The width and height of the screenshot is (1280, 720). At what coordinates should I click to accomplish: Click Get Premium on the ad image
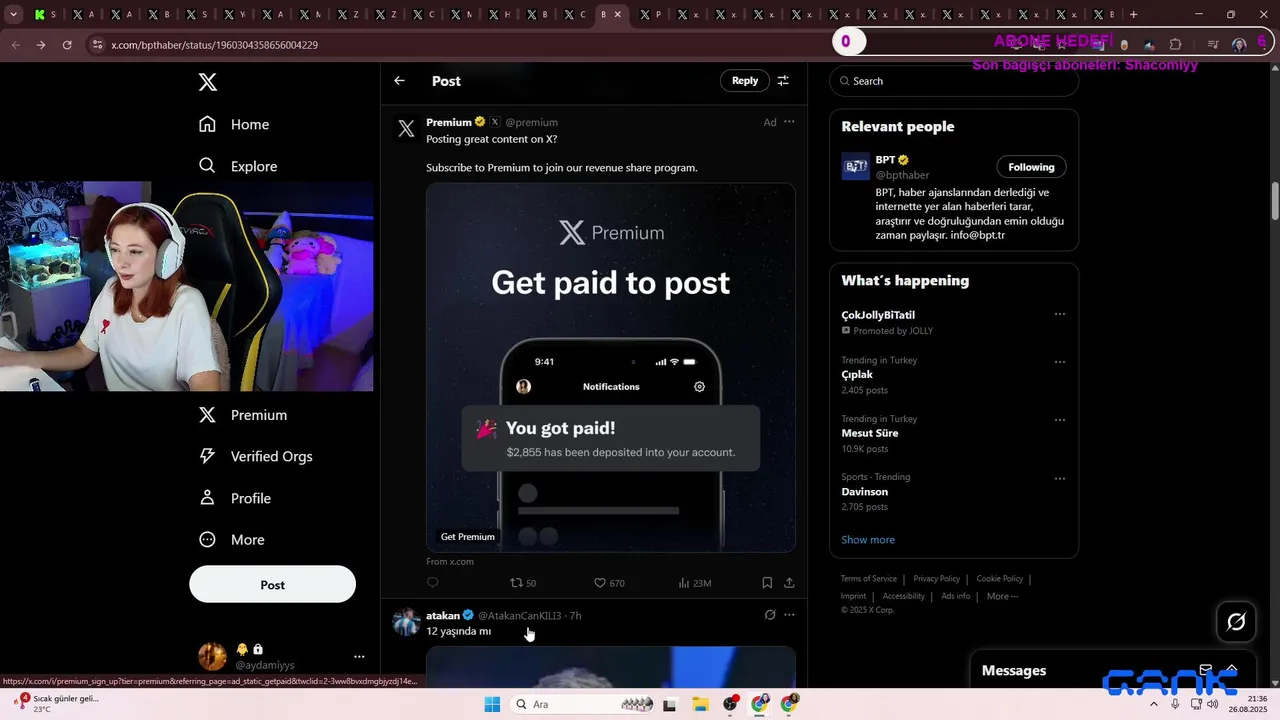coord(468,537)
